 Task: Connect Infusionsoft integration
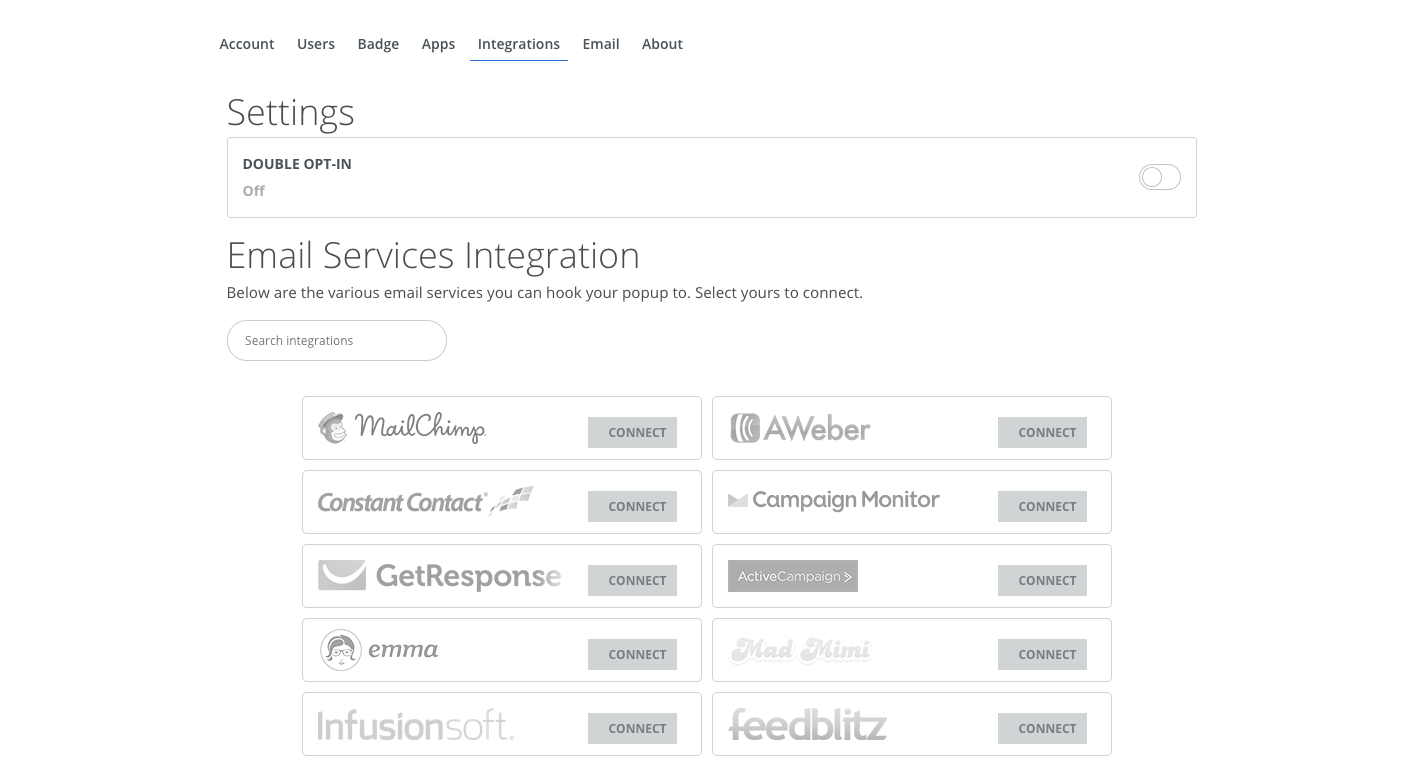pyautogui.click(x=632, y=728)
